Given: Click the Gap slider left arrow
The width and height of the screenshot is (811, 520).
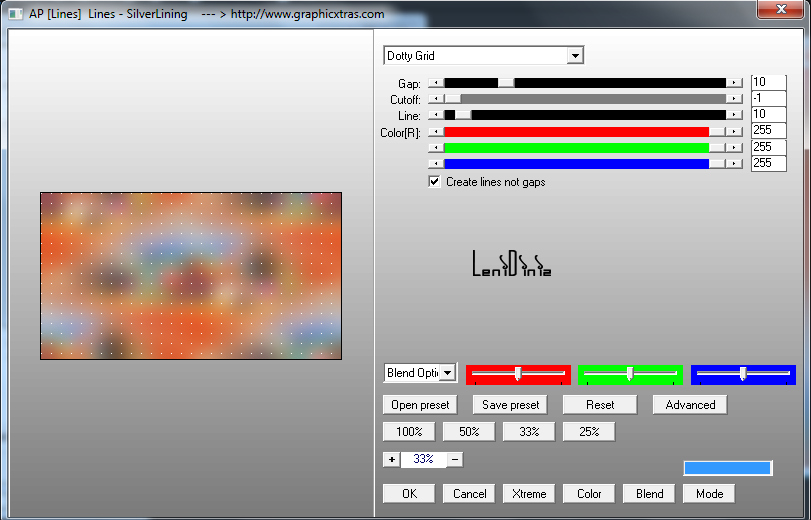Looking at the screenshot, I should tap(435, 83).
